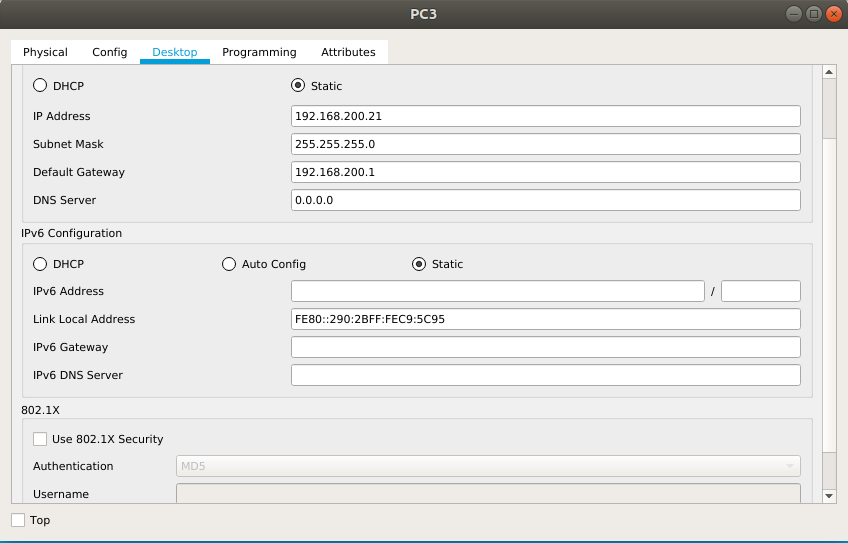Click the Link Local Address field
Screen dimensions: 848x543
click(546, 319)
